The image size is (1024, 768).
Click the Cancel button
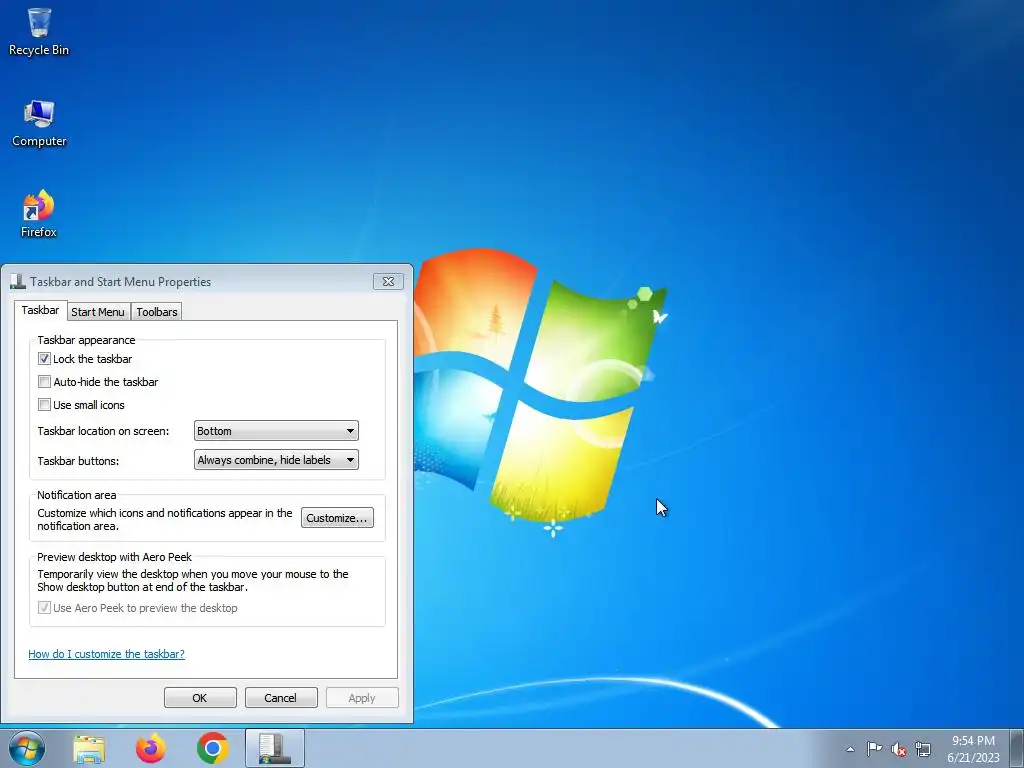tap(281, 697)
